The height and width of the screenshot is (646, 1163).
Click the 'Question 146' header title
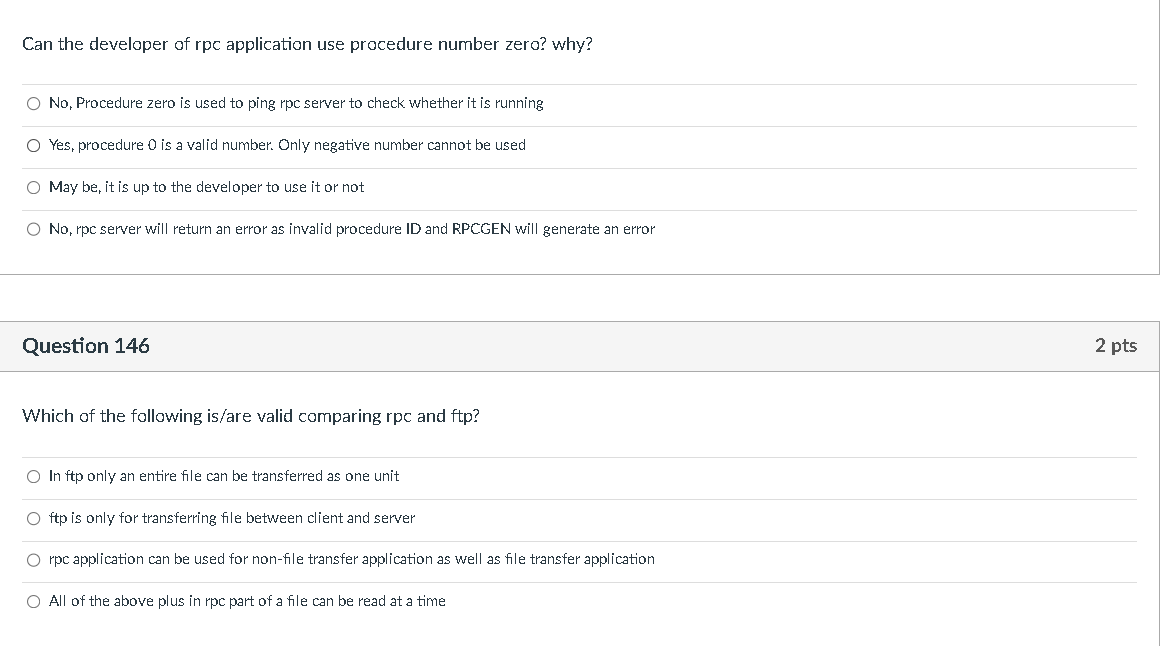click(86, 346)
